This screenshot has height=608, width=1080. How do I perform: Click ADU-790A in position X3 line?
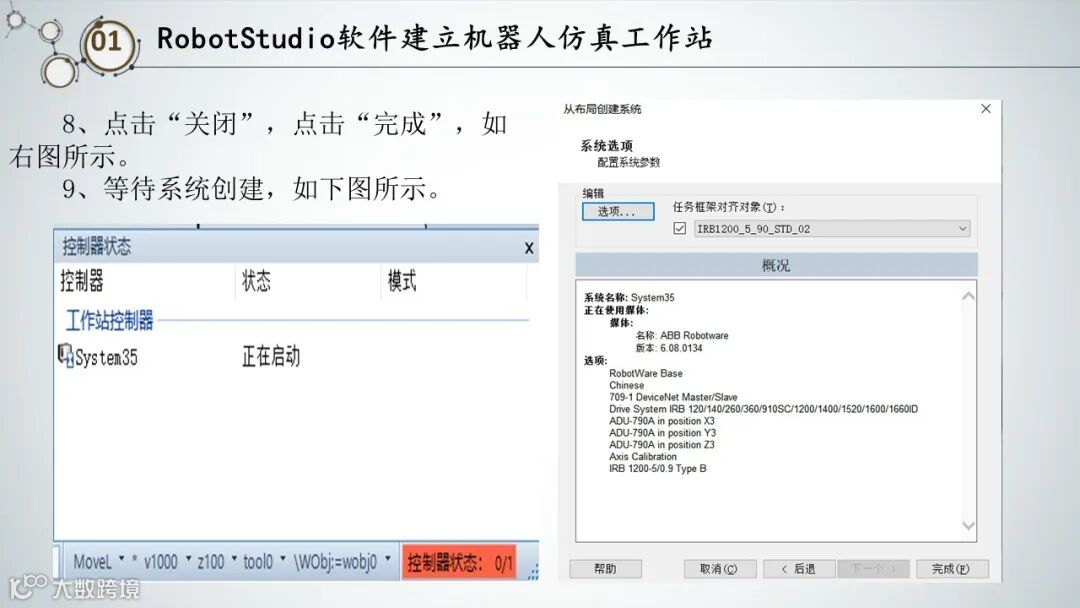tap(662, 421)
